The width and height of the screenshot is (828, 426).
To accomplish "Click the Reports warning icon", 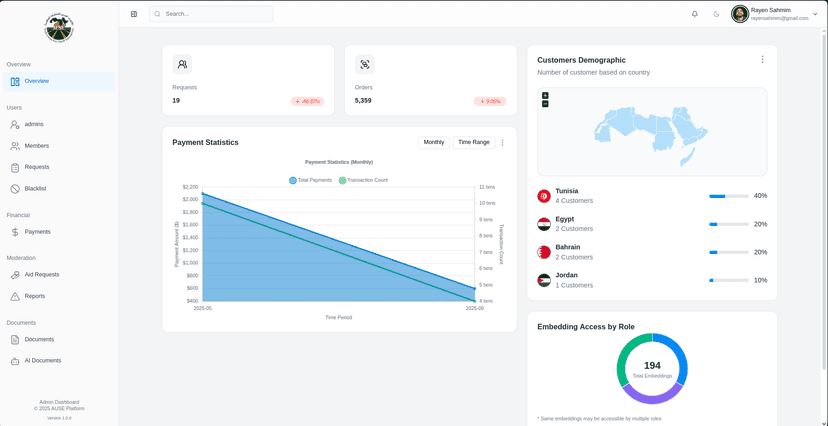I will pos(15,297).
